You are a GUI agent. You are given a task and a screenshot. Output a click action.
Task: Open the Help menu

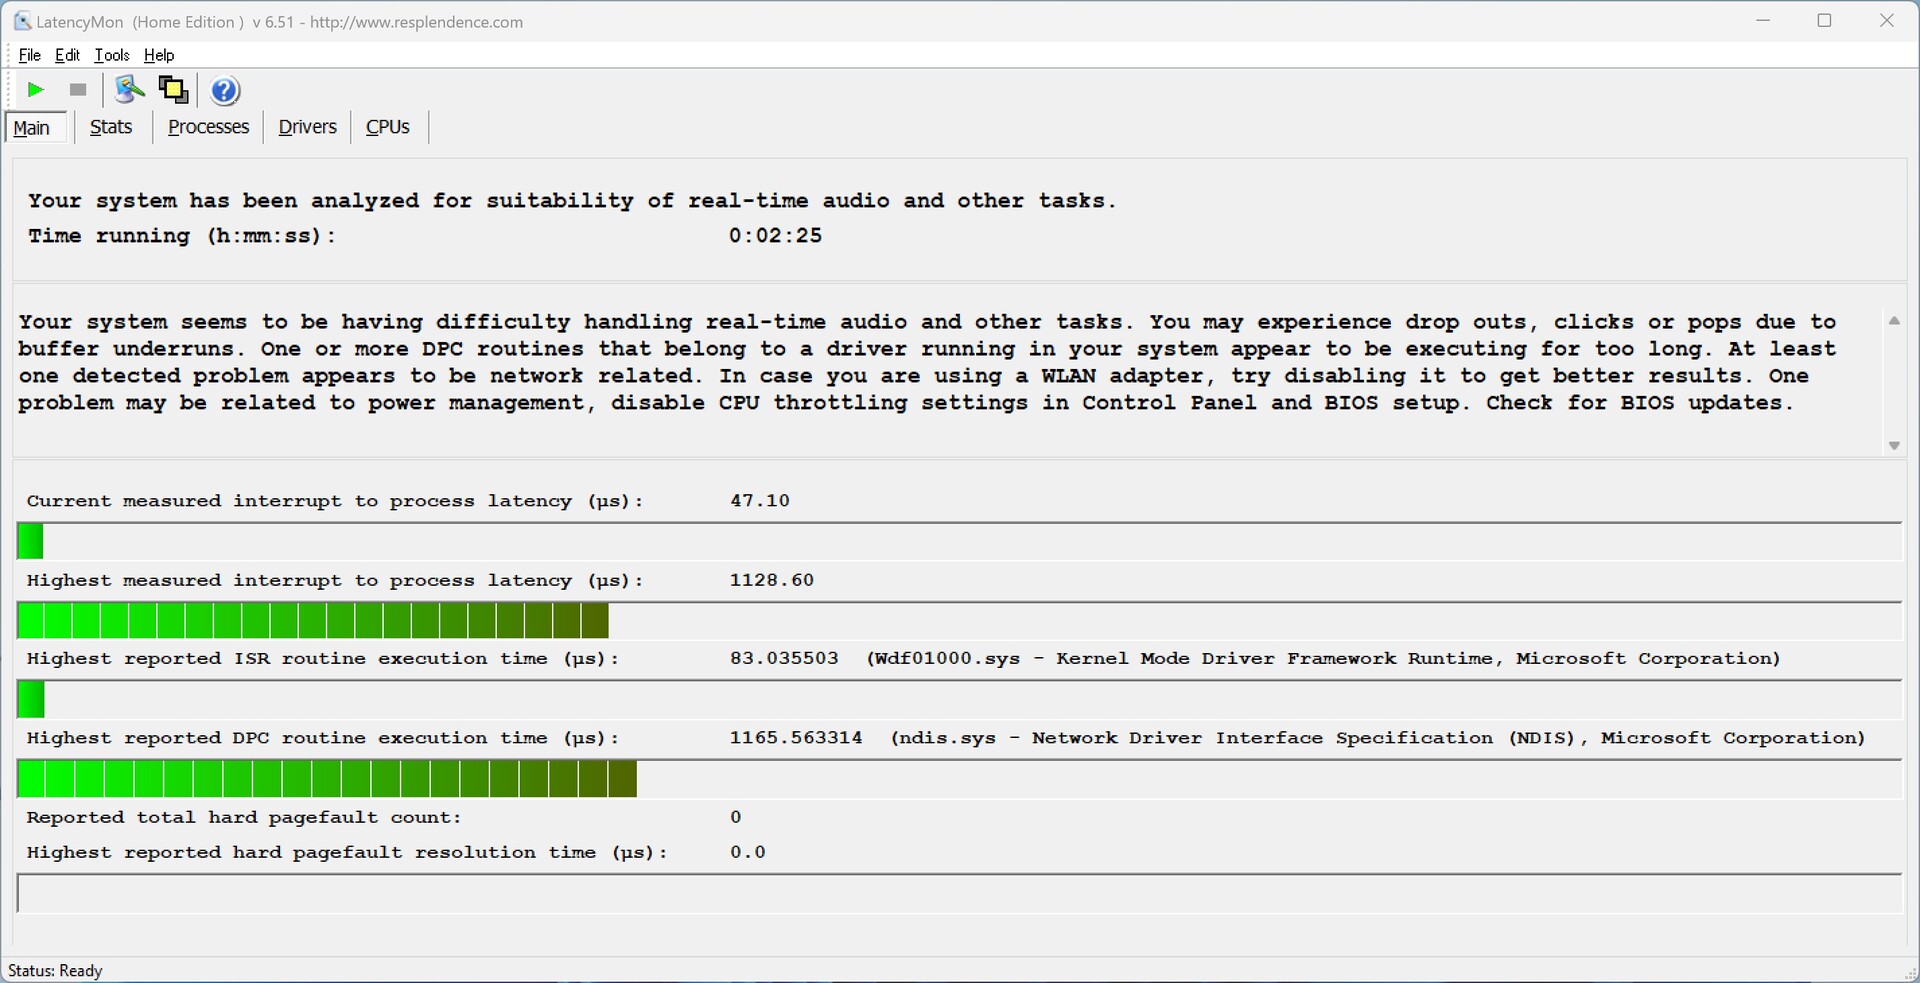pos(159,55)
